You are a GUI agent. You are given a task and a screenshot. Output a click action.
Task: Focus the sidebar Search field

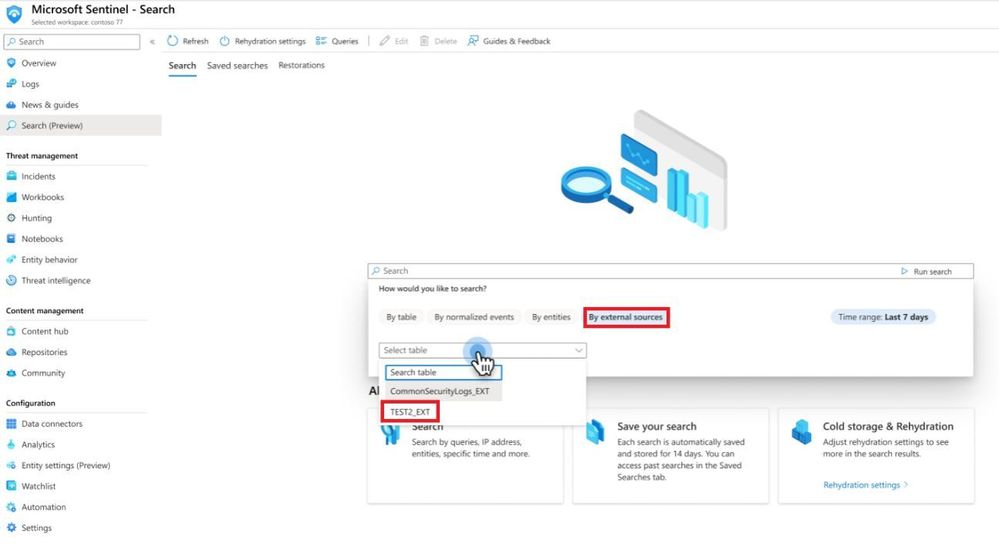(72, 41)
